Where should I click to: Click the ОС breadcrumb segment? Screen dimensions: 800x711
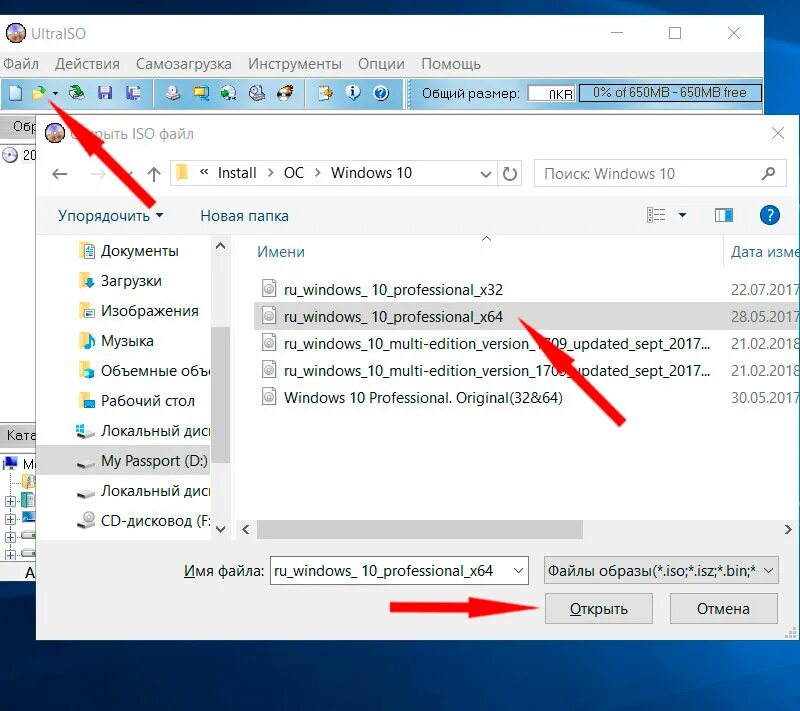pyautogui.click(x=294, y=173)
